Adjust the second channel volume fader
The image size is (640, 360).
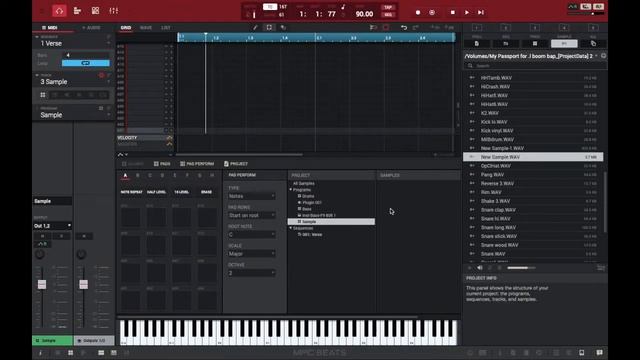pyautogui.click(x=83, y=284)
